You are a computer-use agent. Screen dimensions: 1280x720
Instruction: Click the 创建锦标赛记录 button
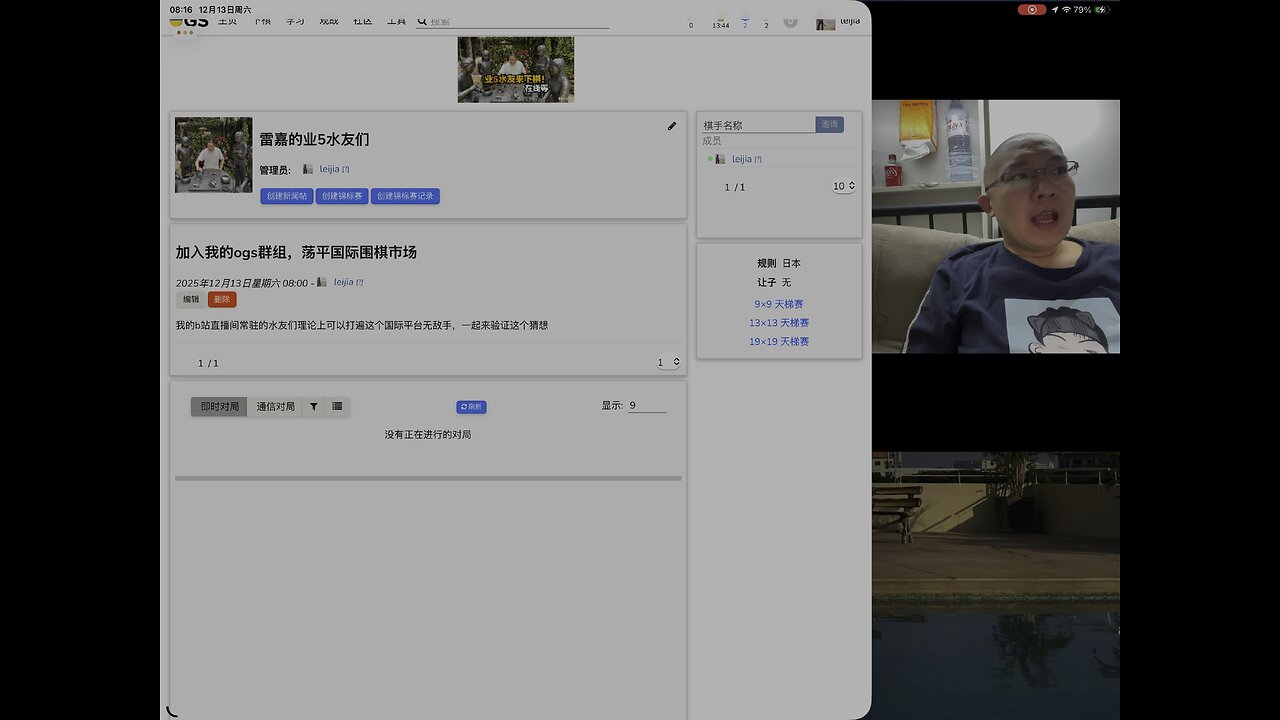405,196
